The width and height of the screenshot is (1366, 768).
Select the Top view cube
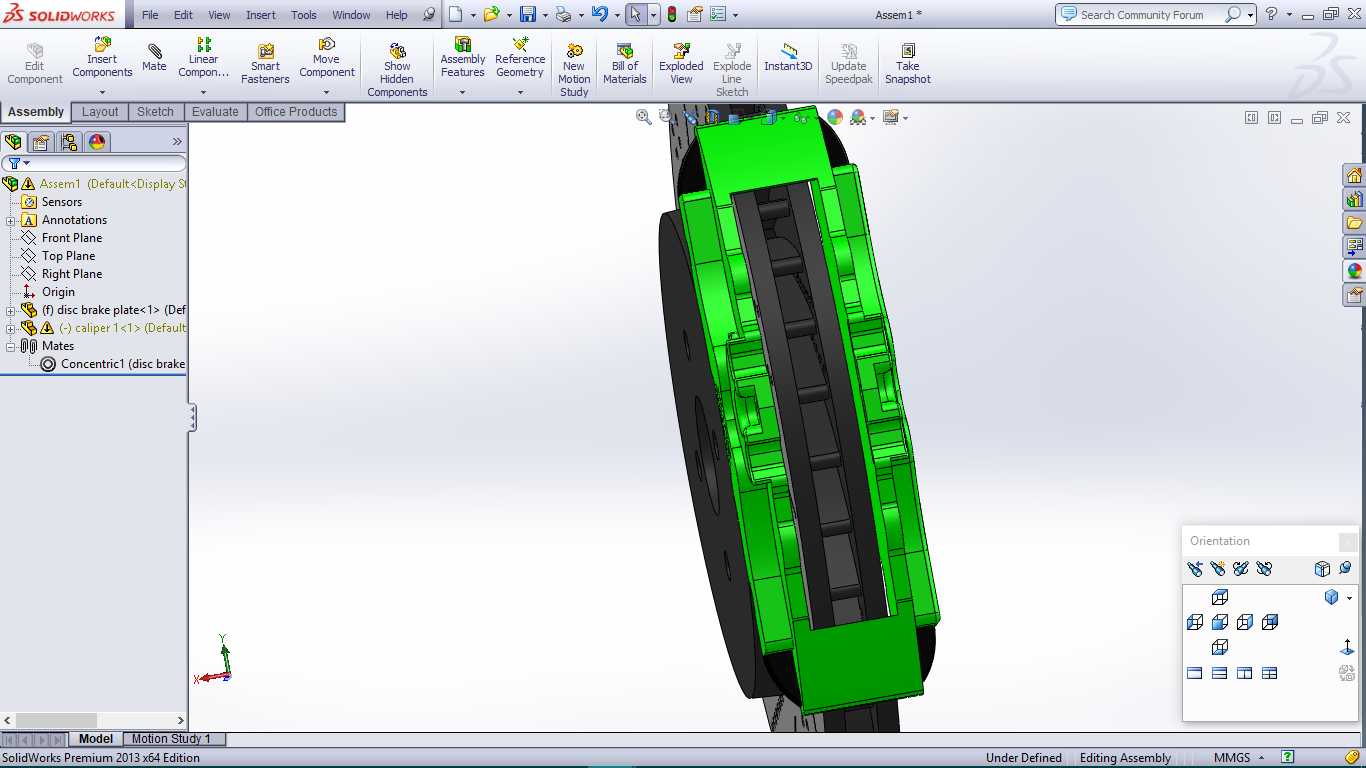pyautogui.click(x=1220, y=597)
